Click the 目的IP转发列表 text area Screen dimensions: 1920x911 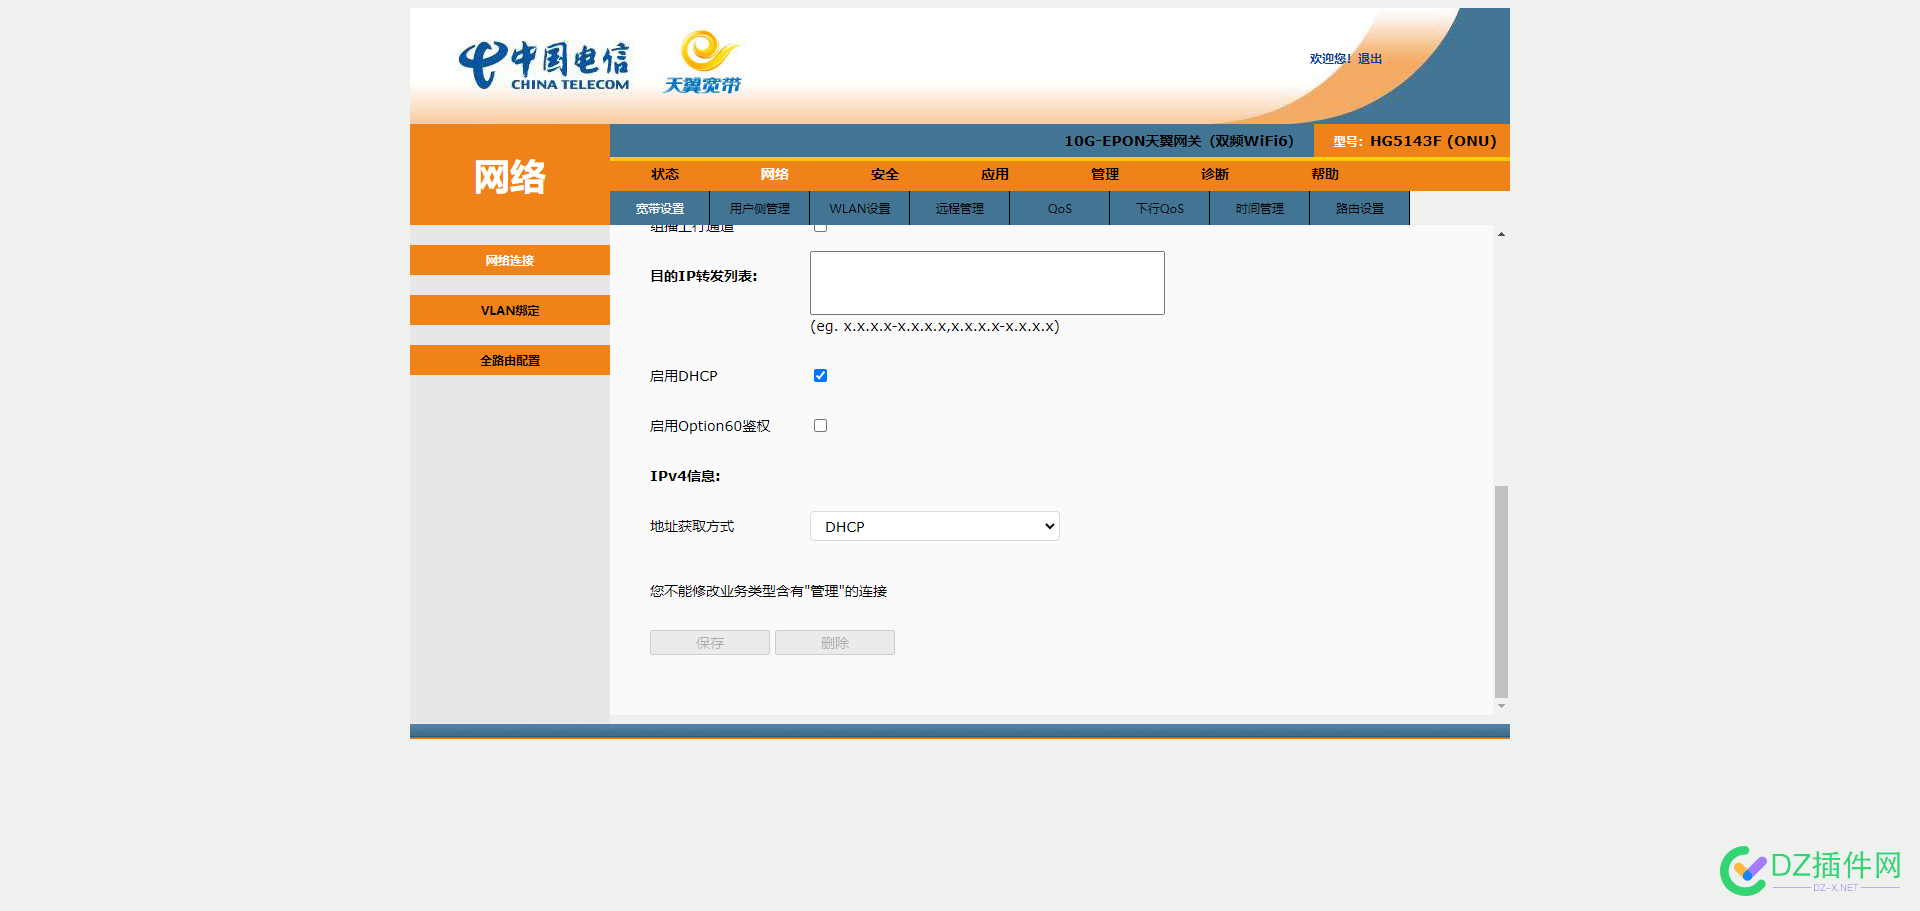tap(987, 283)
